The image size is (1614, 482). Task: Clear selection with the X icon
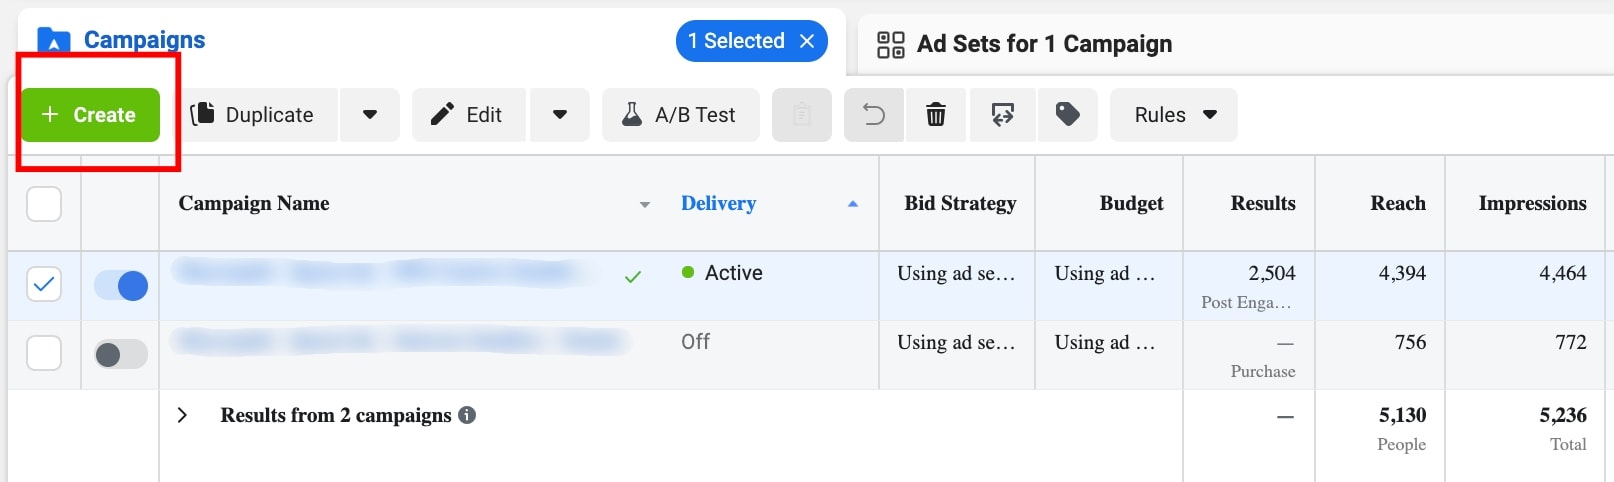point(807,41)
